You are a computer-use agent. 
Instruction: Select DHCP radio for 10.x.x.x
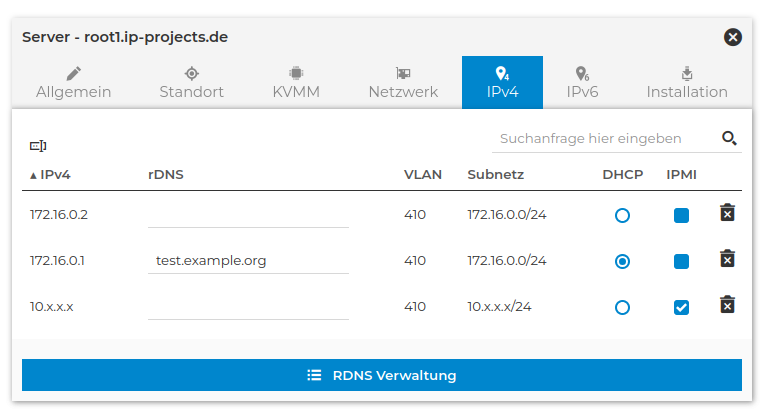623,307
